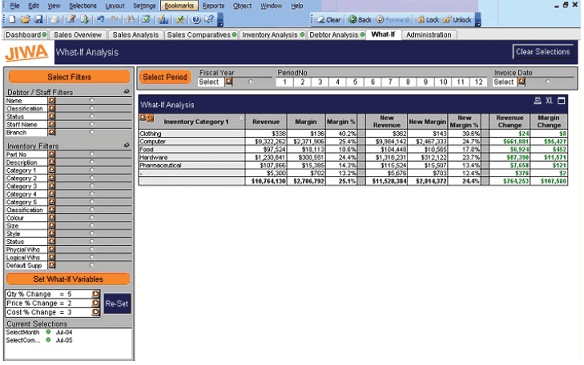The height and width of the screenshot is (365, 584).
Task: Switch to the Administration tab
Action: 429,35
